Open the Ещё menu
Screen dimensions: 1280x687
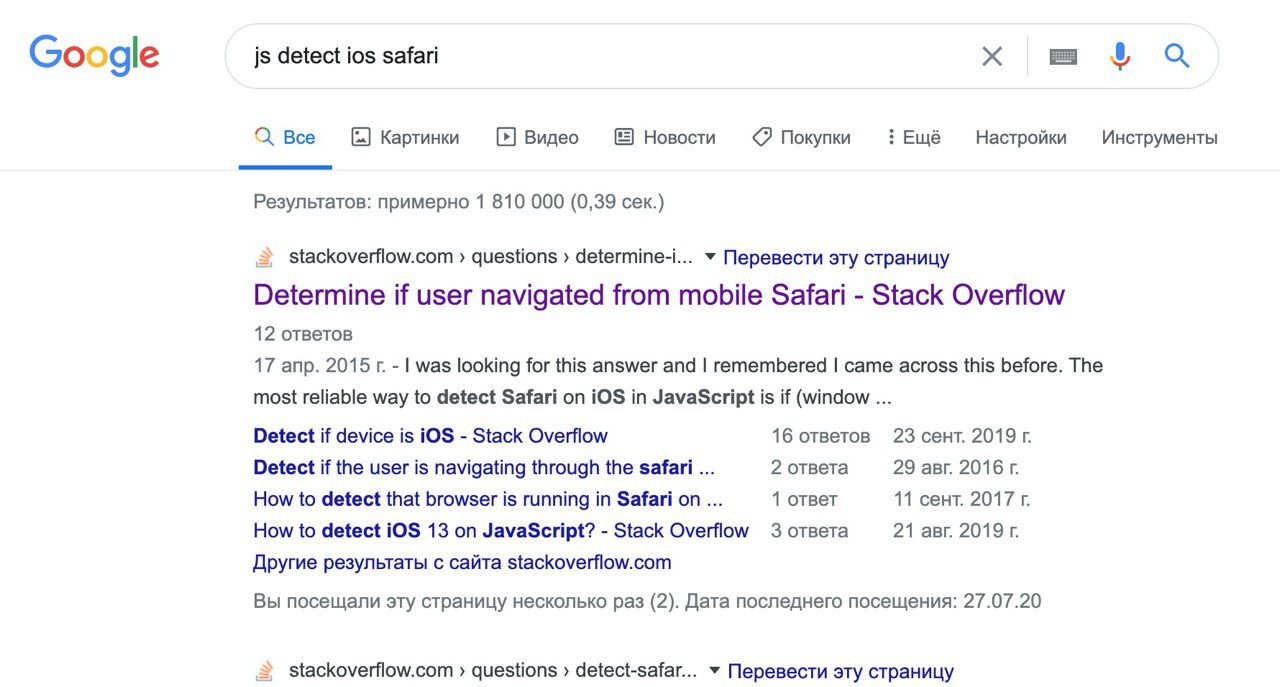[x=914, y=138]
